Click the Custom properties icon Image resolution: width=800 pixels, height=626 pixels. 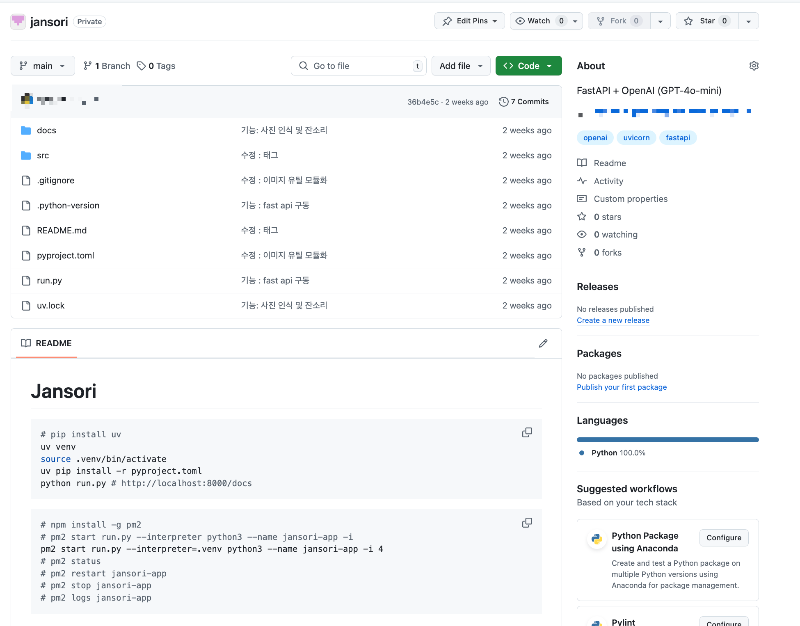coord(582,198)
